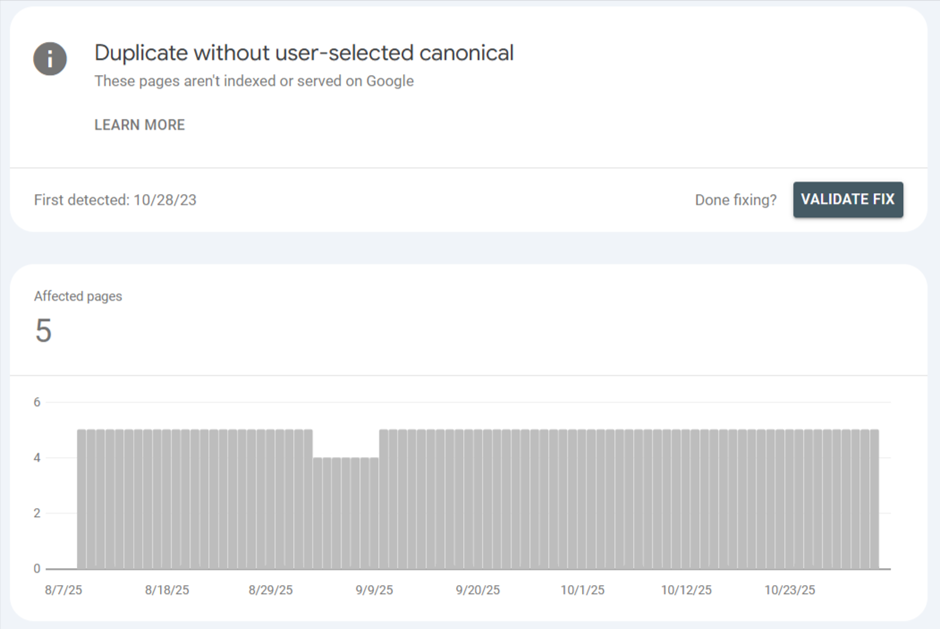Select the 'First detected: 10/28/23' text
This screenshot has width=940, height=629.
tap(115, 200)
